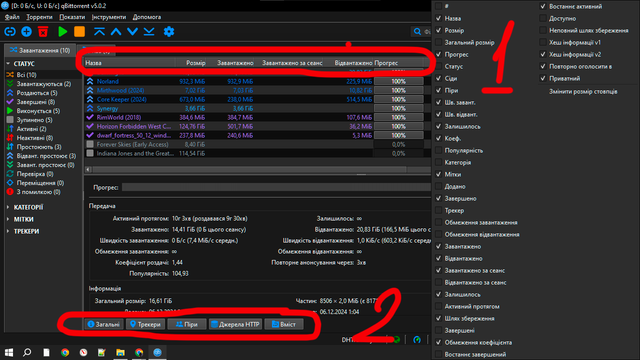Click progress bar of Synergy torrent
Screen dimensions: 640x360
point(398,108)
